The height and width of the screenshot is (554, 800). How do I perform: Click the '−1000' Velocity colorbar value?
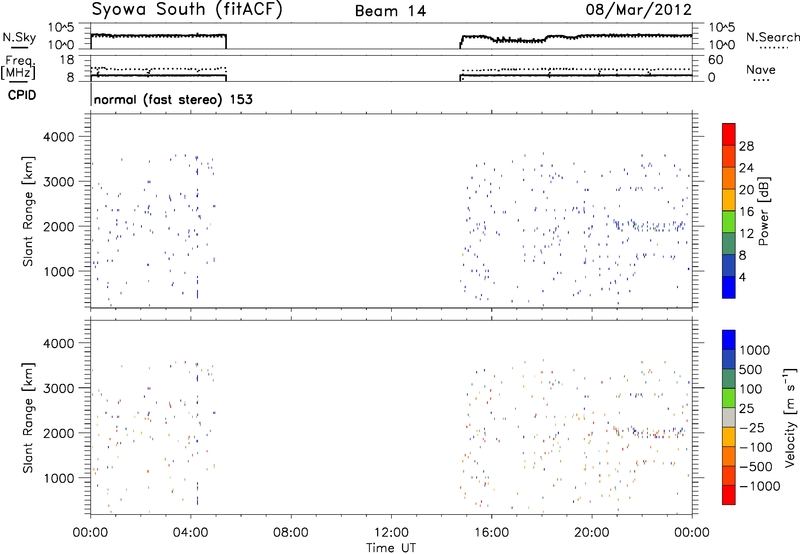[x=760, y=486]
